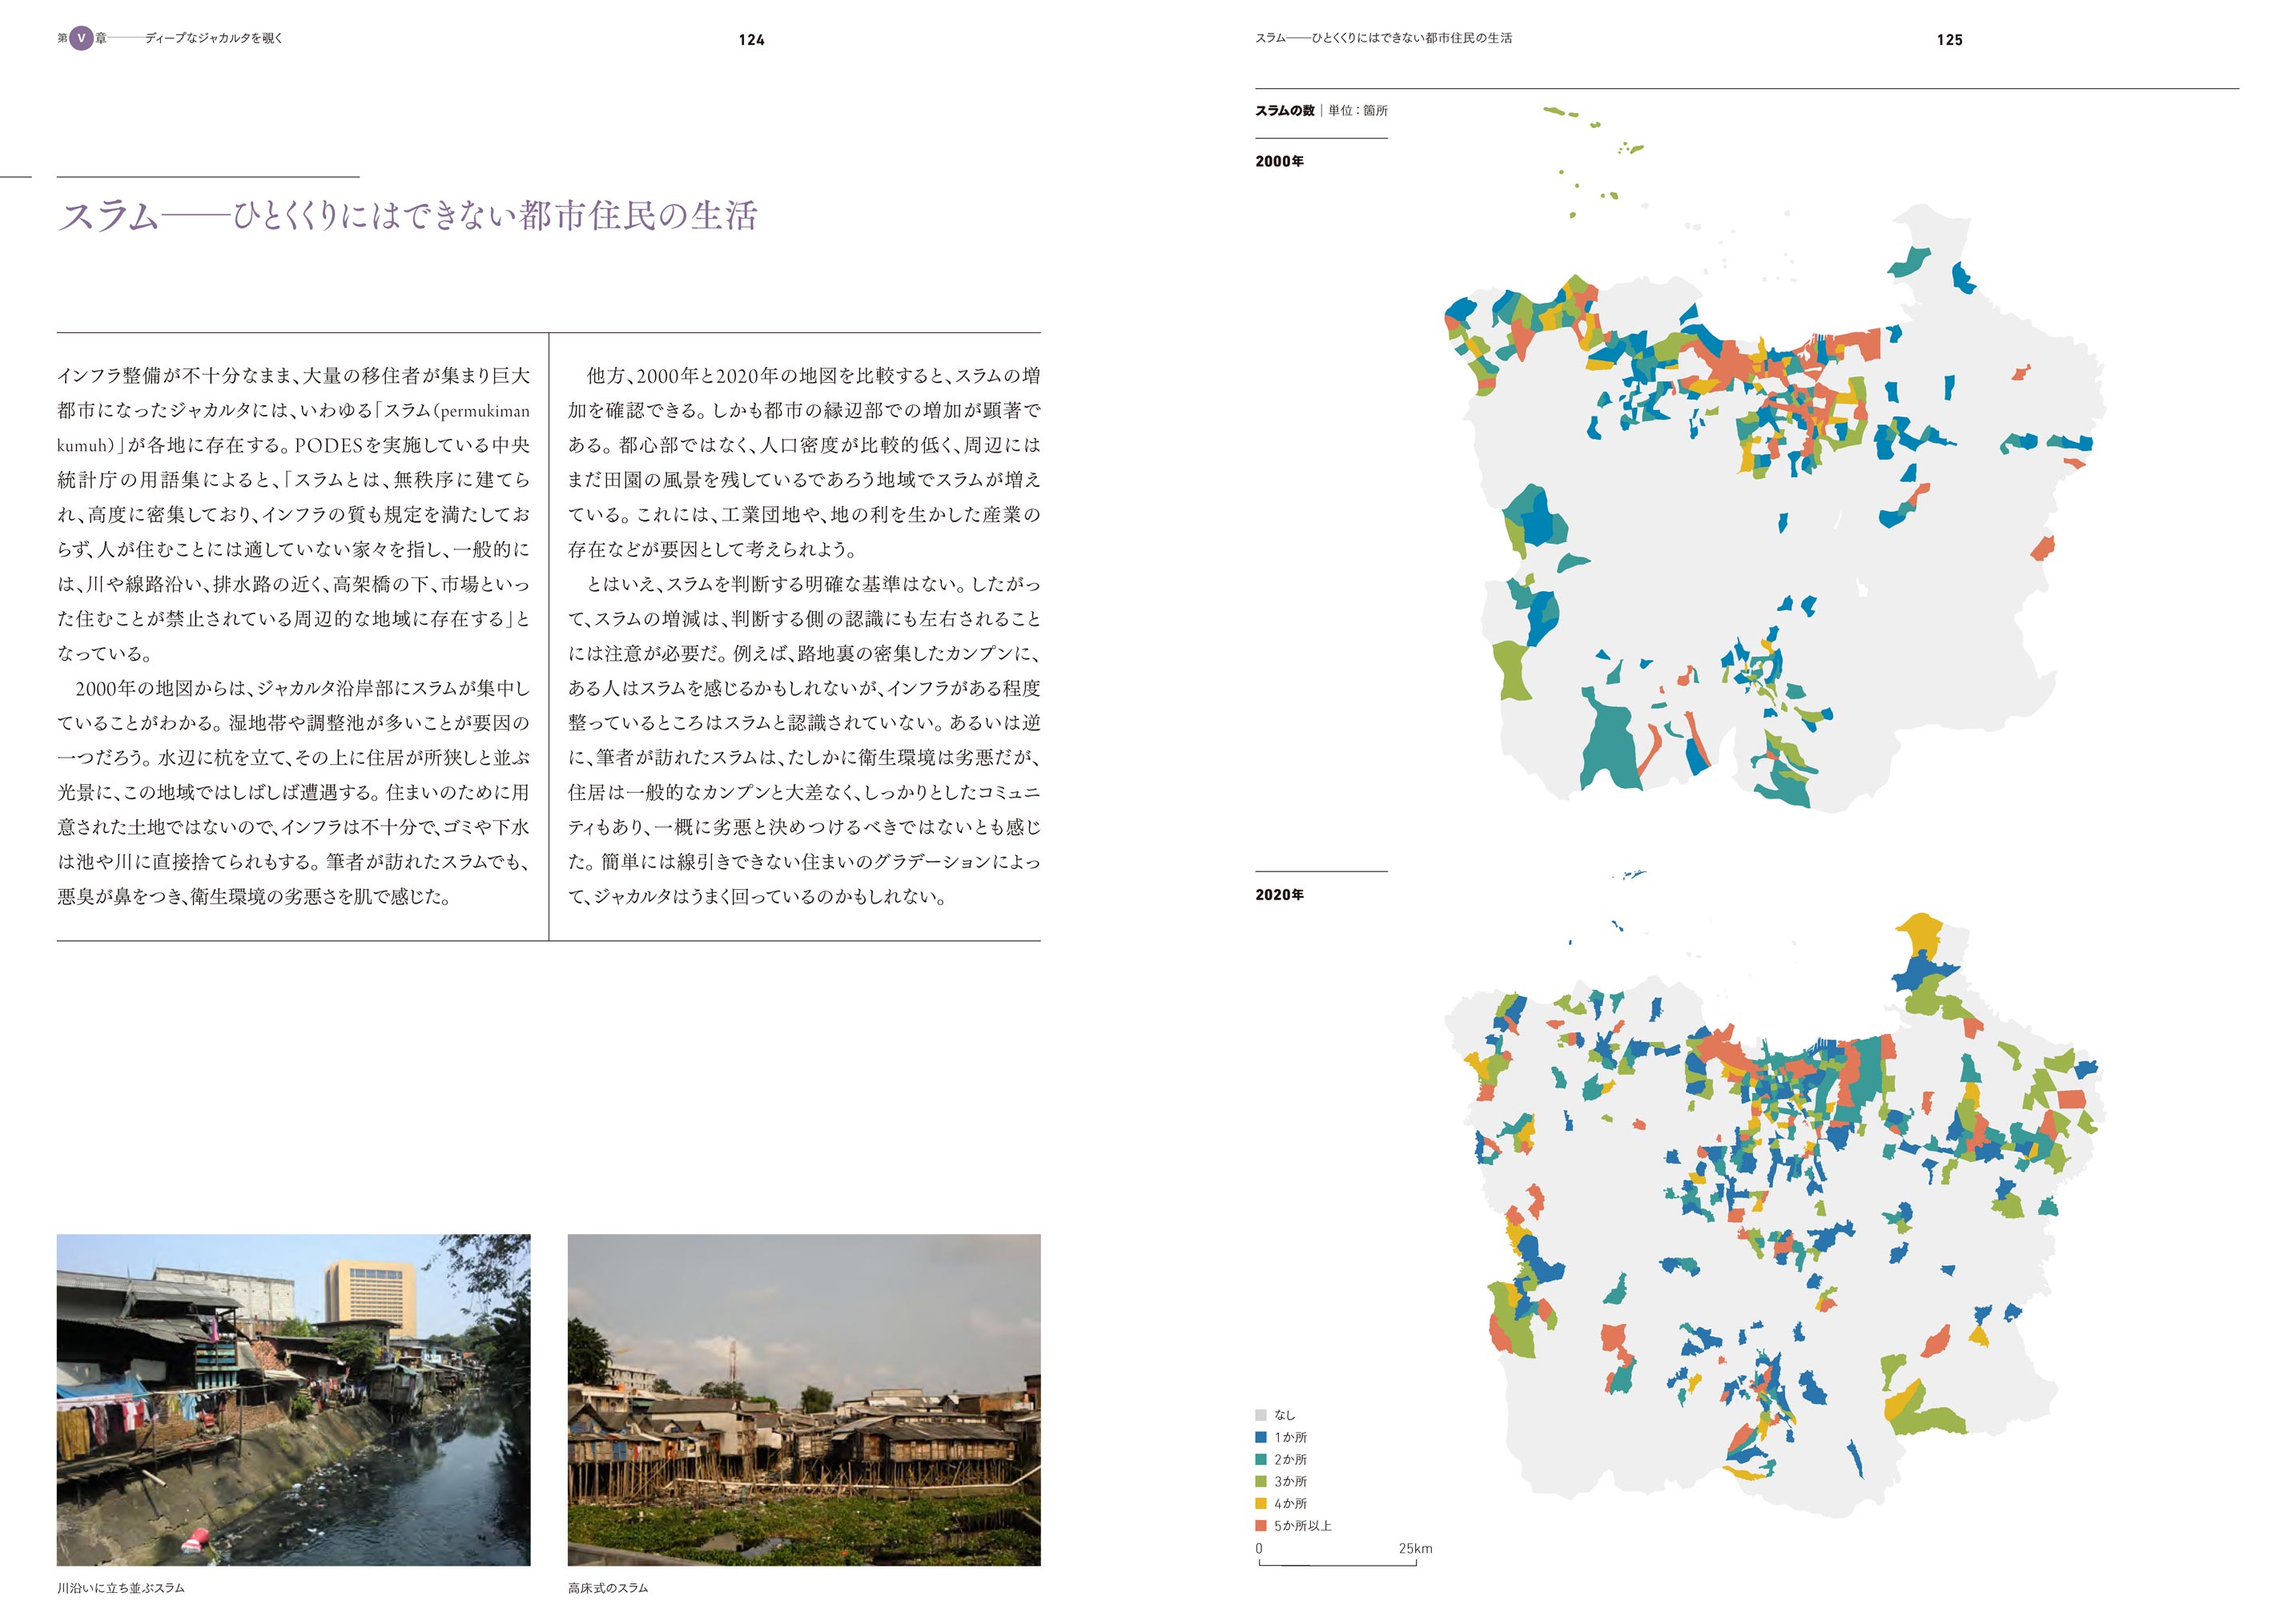Image resolution: width=2296 pixels, height=1621 pixels.
Task: Click paragraph starting とはいえ、スラムを判断する
Action: 804,740
